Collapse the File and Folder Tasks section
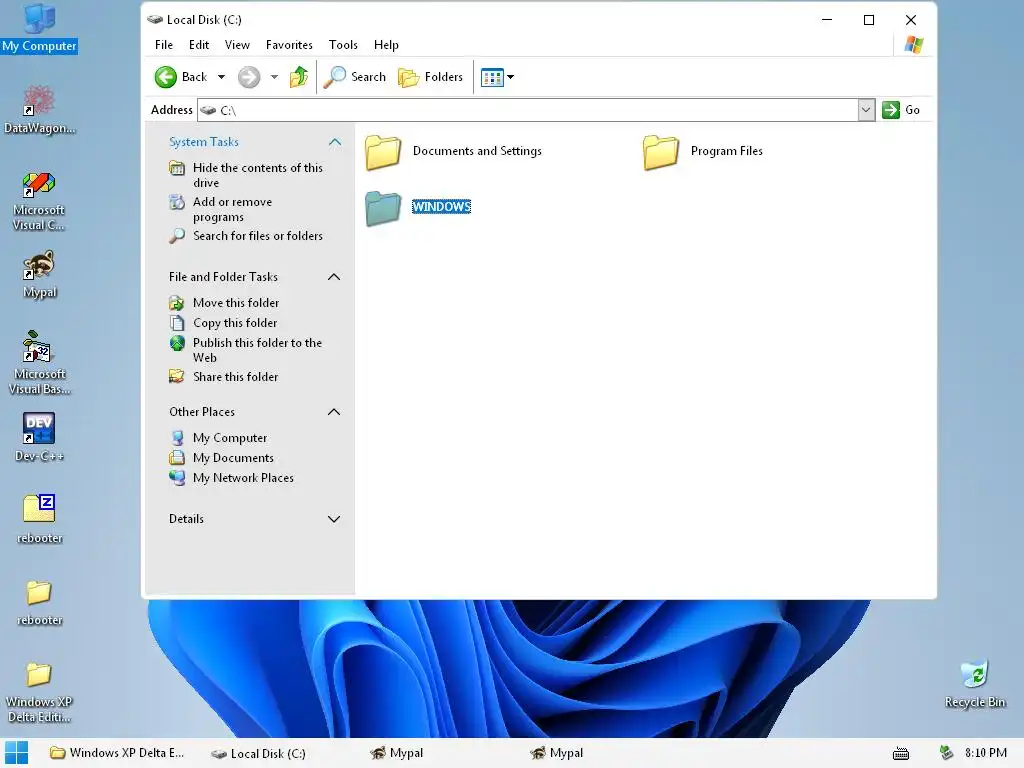 (x=334, y=277)
